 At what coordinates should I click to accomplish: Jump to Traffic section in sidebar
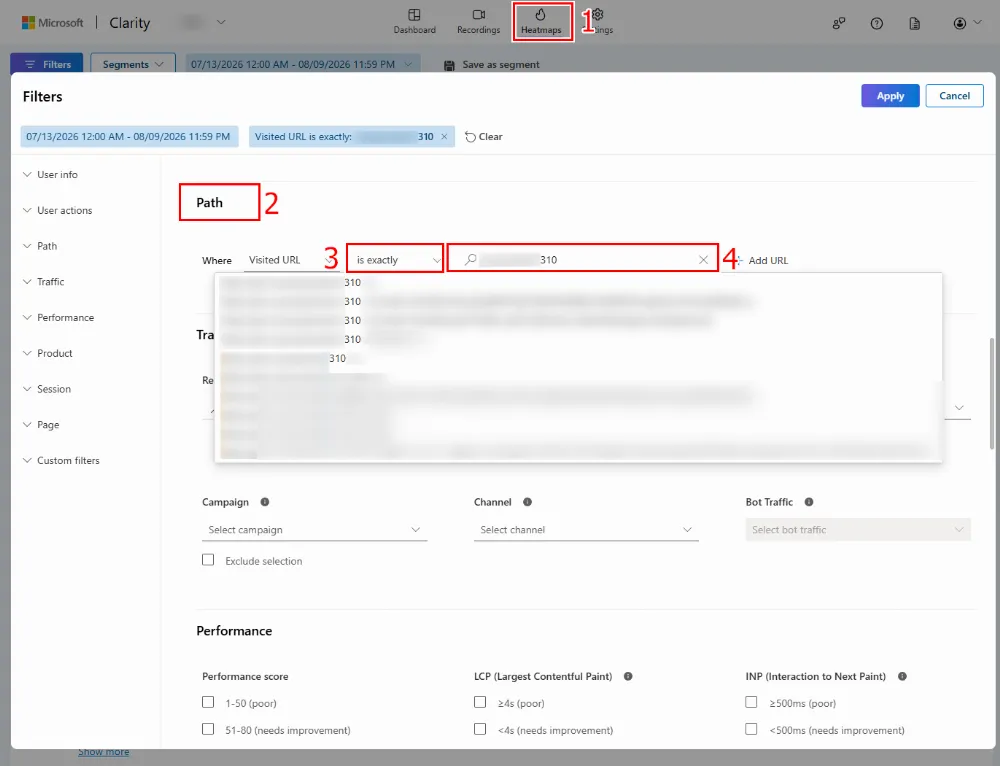43,281
